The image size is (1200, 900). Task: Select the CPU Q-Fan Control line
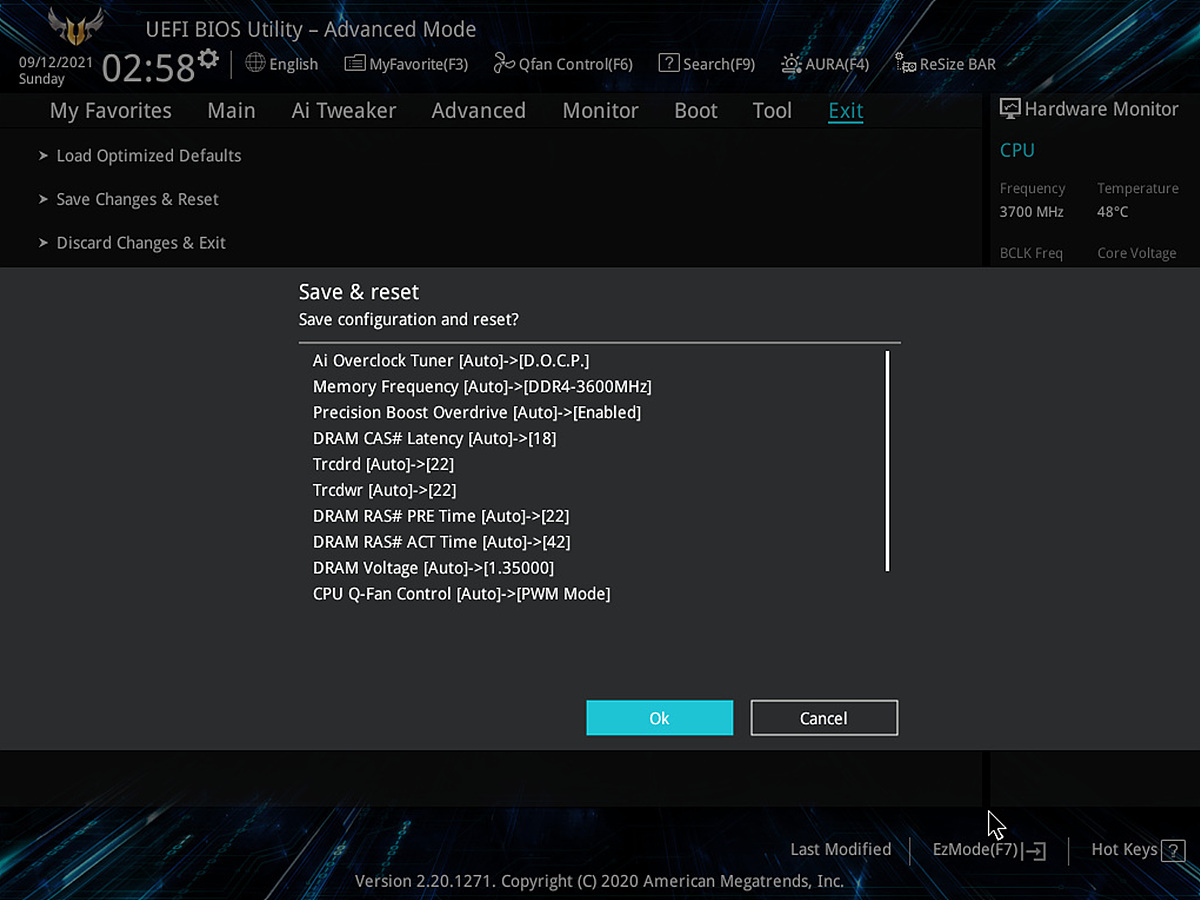pyautogui.click(x=461, y=594)
